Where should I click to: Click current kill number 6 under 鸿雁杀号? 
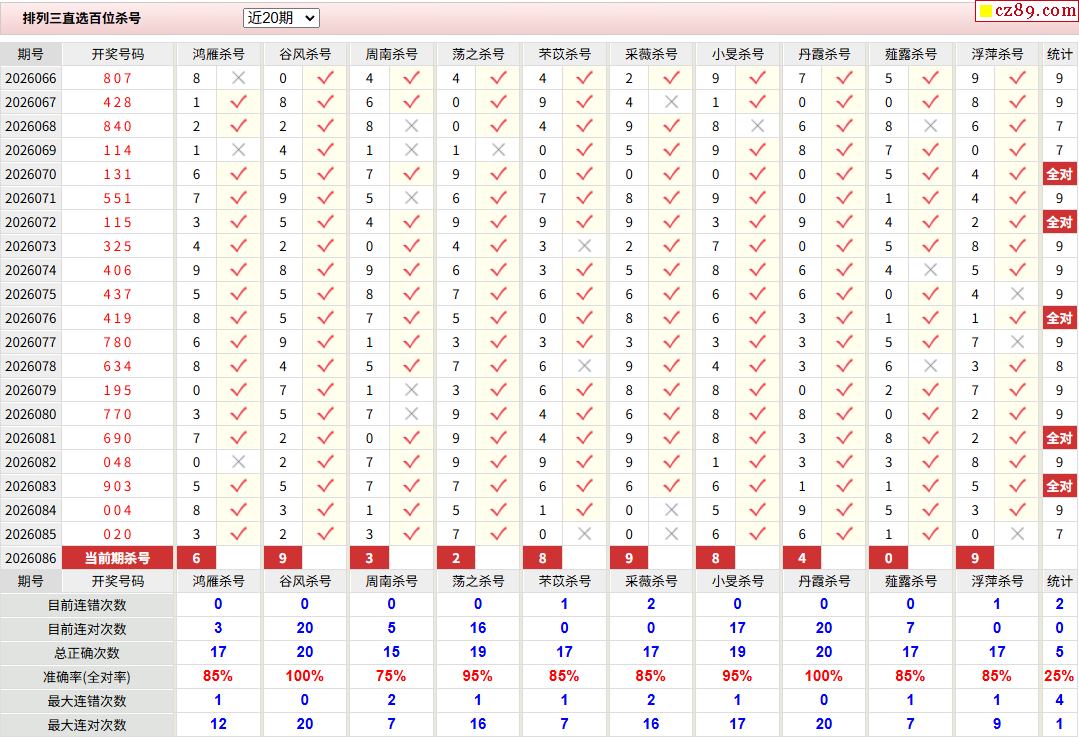(197, 558)
